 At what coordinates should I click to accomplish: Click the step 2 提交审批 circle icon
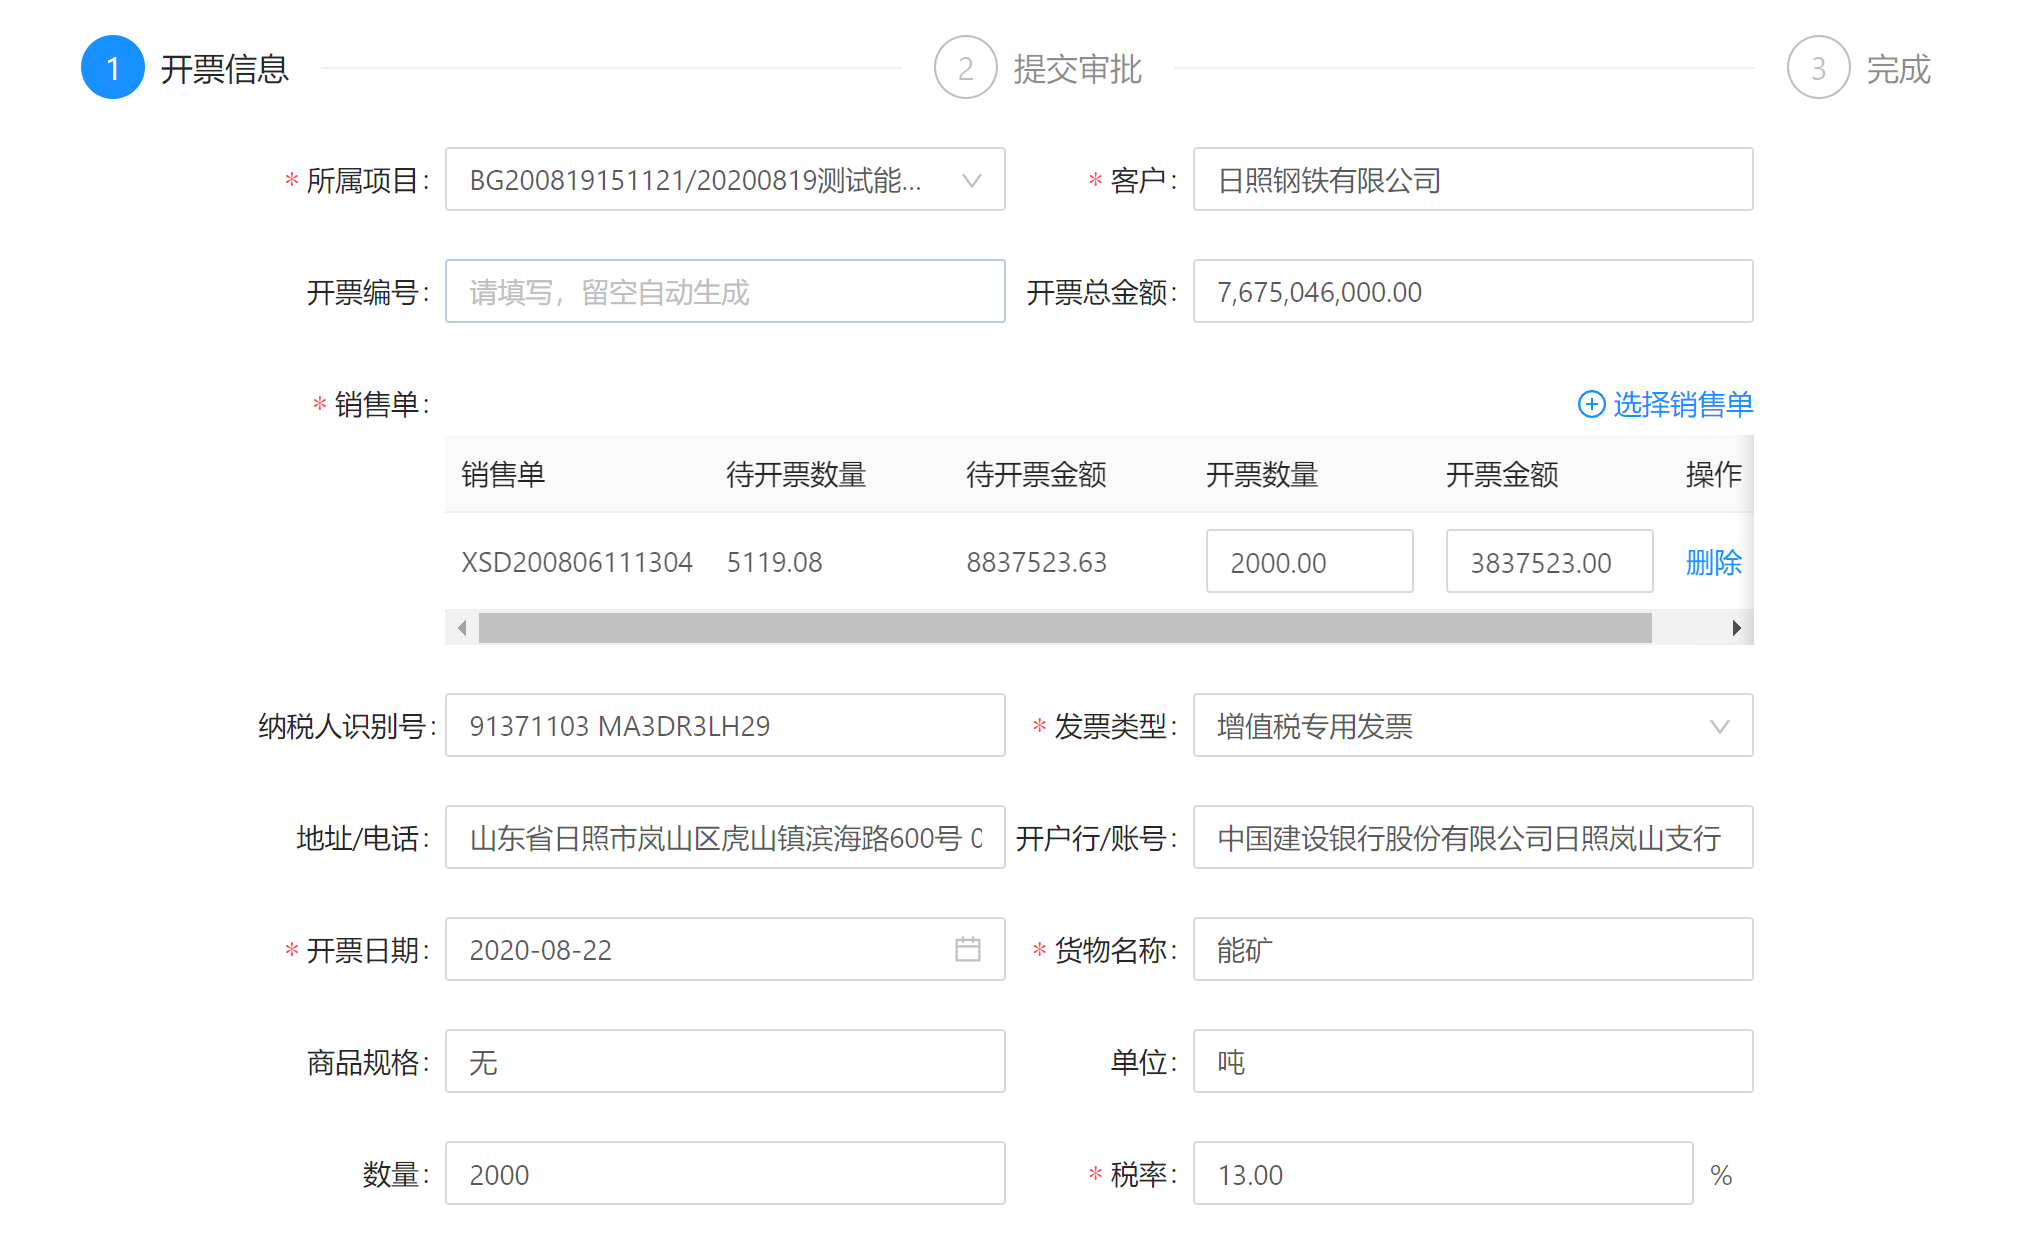tap(965, 68)
